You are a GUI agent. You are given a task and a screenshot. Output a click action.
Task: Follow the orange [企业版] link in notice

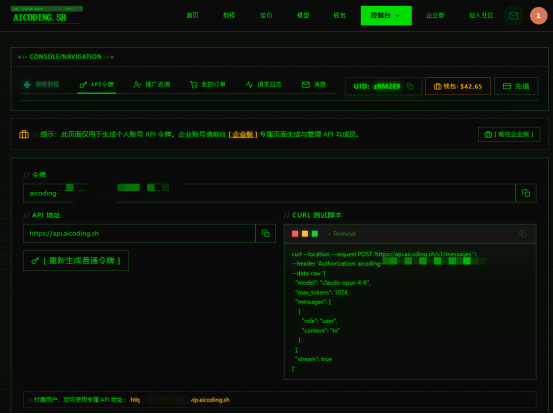tap(243, 134)
